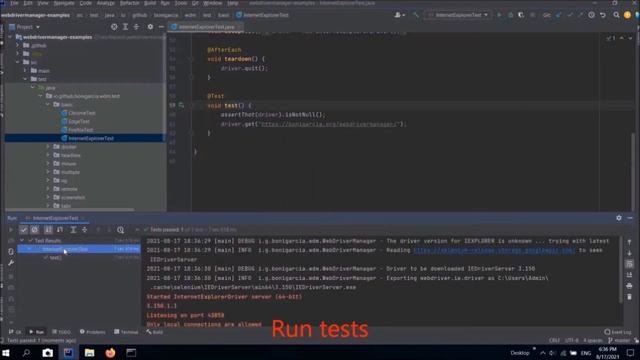Viewport: 640px width, 360px height.
Task: Open the selenium release storage link in console
Action: tap(494, 250)
